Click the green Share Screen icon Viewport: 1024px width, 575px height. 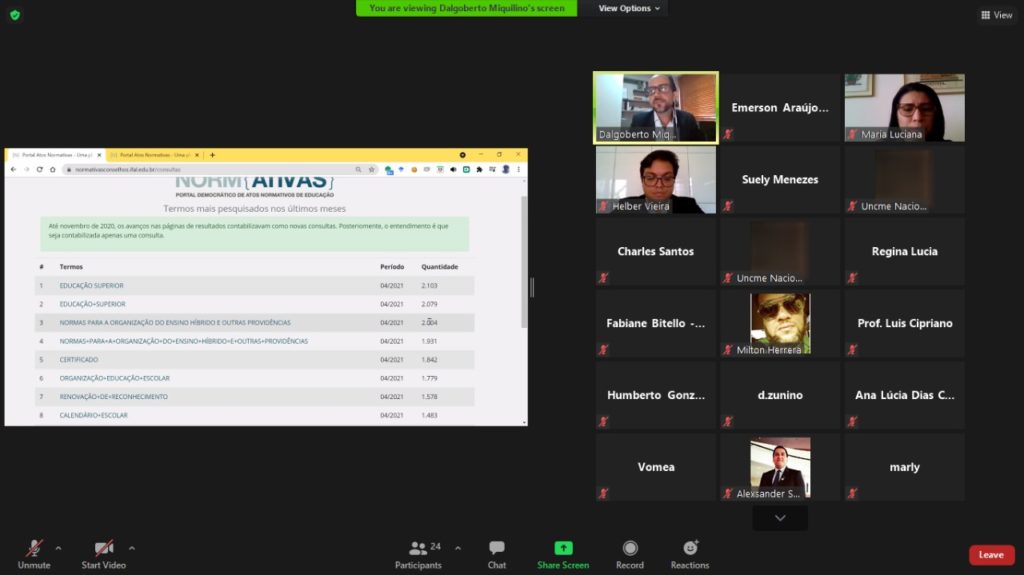tap(563, 548)
